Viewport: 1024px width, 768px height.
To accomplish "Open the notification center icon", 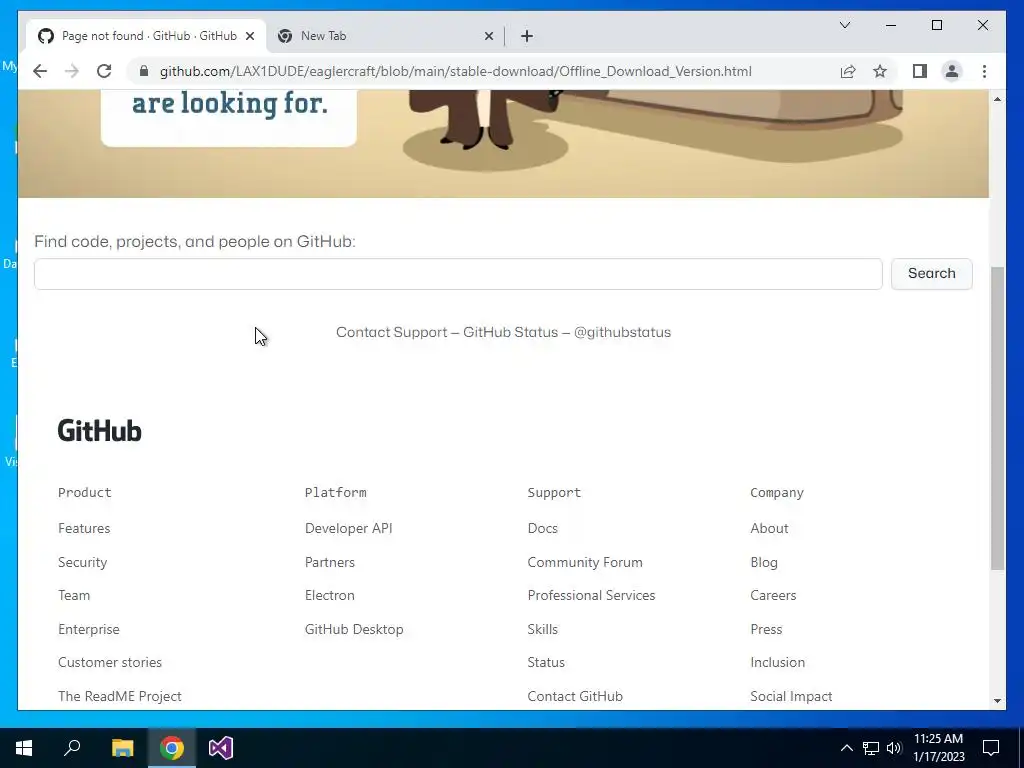I will pos(991,748).
